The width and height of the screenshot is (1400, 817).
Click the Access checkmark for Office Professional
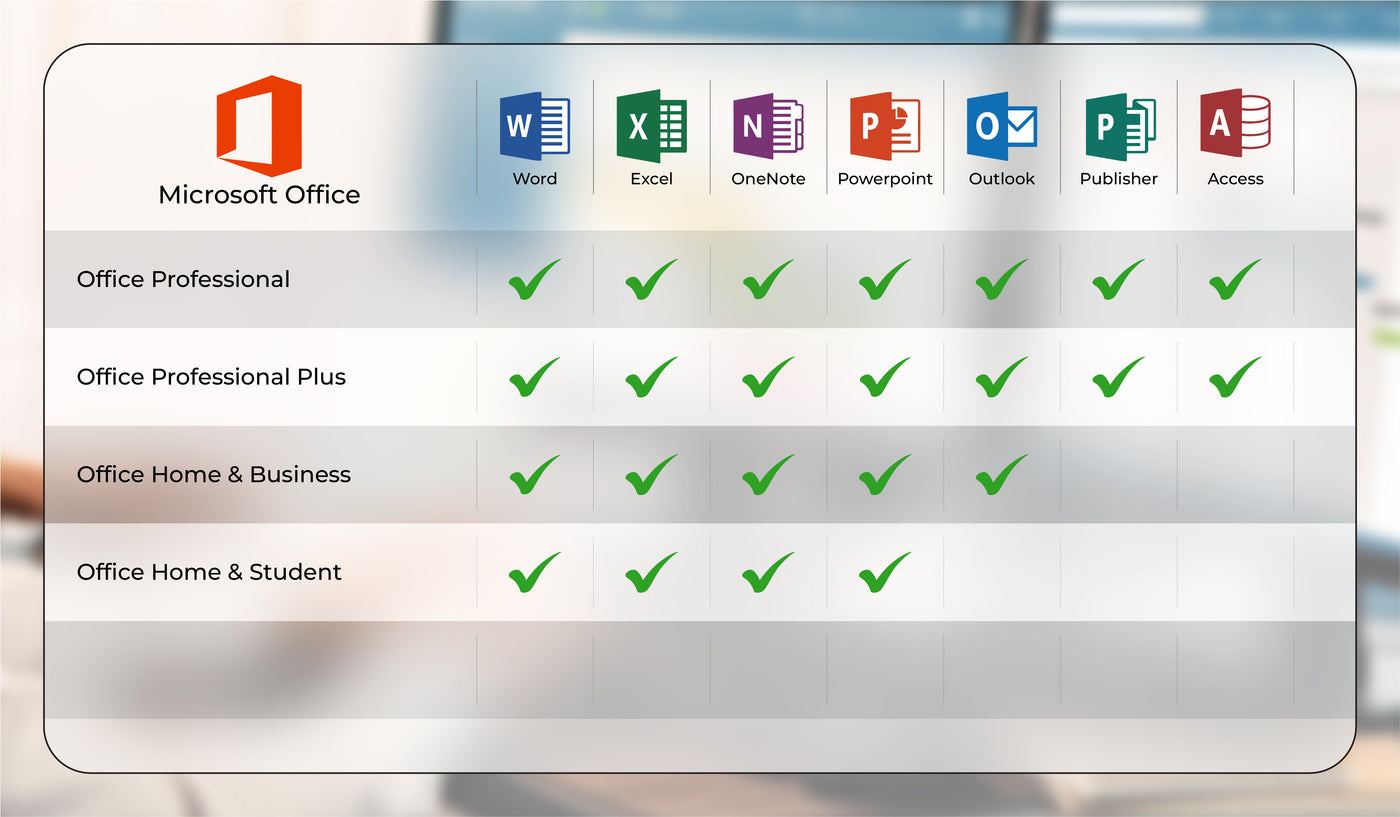(1235, 280)
